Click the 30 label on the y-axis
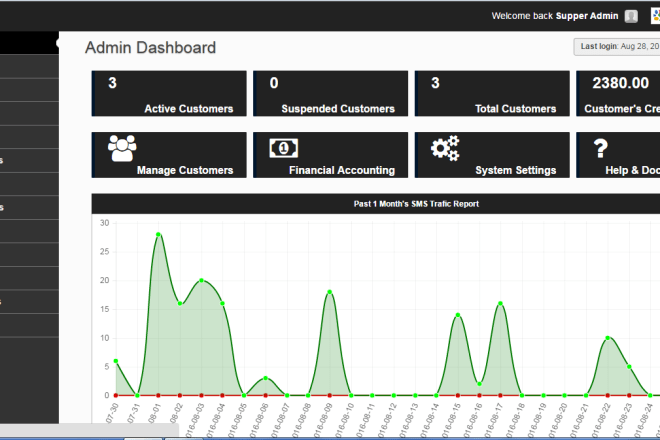This screenshot has width=660, height=440. [x=104, y=223]
